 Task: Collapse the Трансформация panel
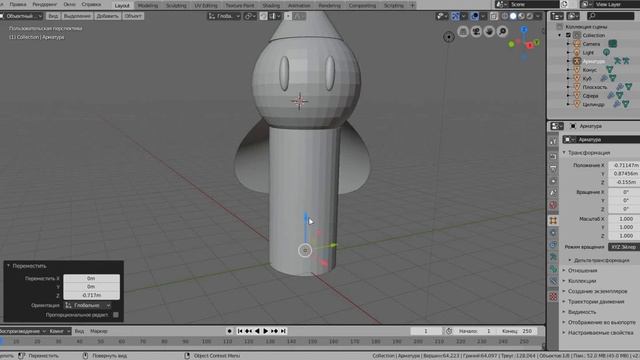click(x=588, y=153)
